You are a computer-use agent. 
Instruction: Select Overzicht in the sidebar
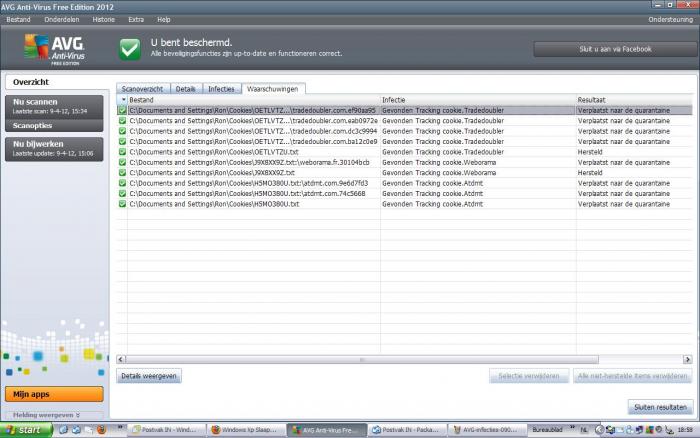coord(57,82)
